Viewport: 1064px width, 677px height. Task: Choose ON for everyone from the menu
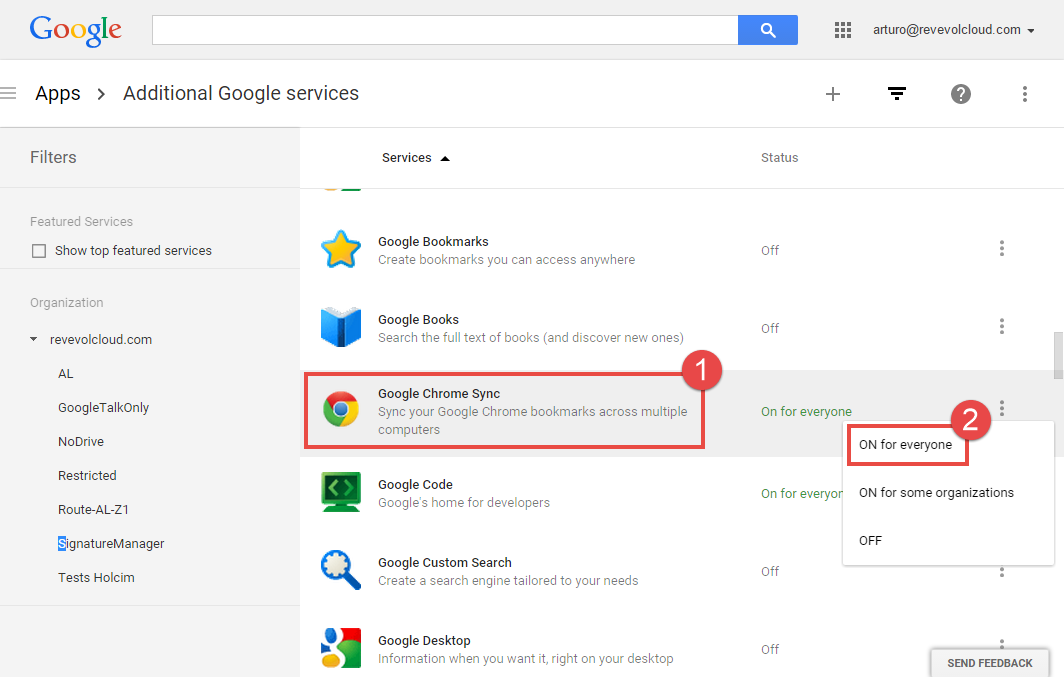[x=905, y=445]
